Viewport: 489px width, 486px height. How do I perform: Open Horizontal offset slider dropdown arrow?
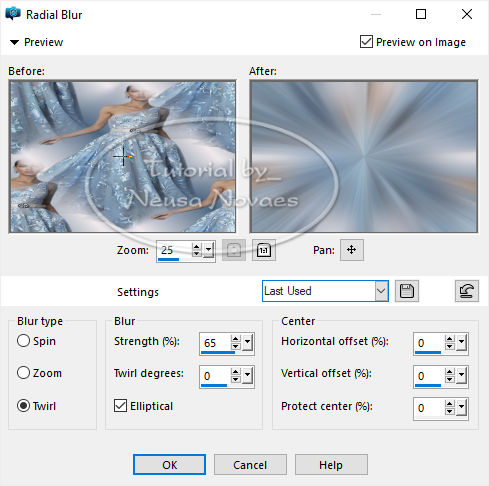click(x=462, y=342)
